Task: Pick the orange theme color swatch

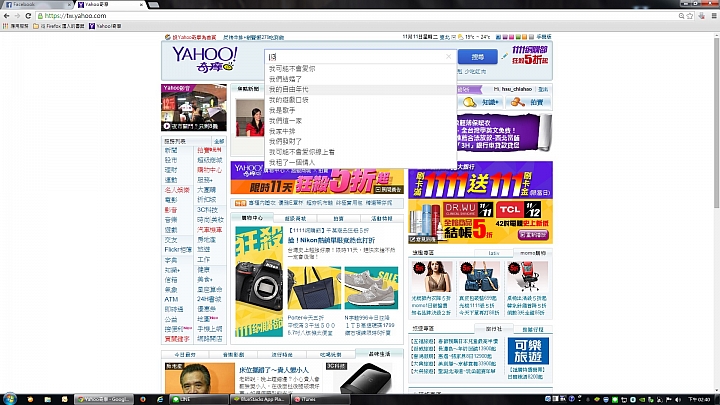Action: point(524,37)
